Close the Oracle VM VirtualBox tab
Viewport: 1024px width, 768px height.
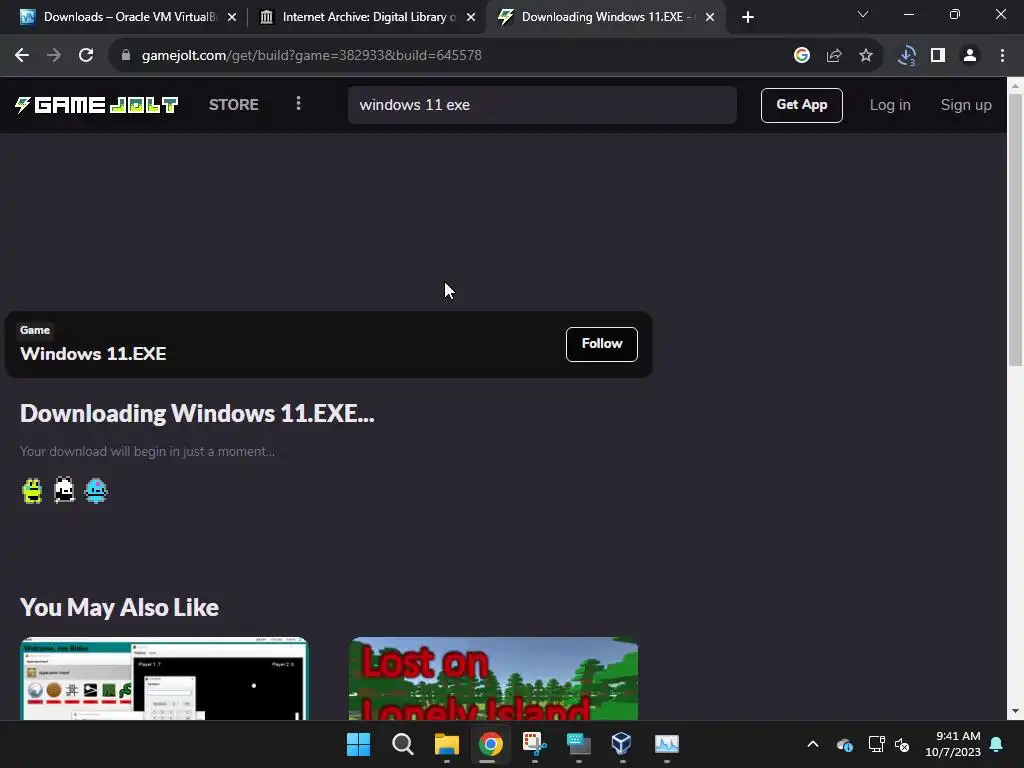(x=232, y=18)
